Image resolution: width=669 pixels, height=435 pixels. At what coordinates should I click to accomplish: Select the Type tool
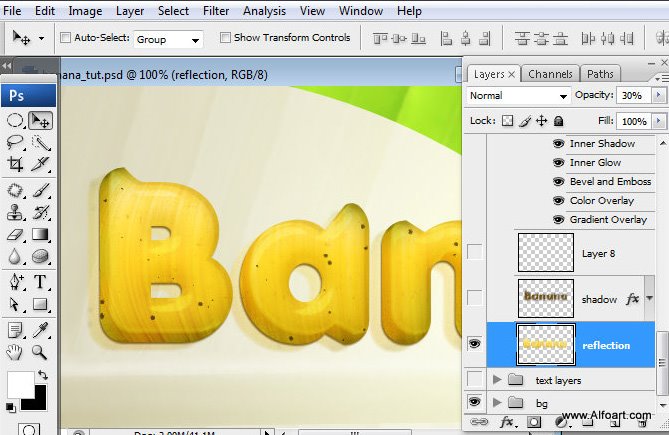tap(41, 282)
